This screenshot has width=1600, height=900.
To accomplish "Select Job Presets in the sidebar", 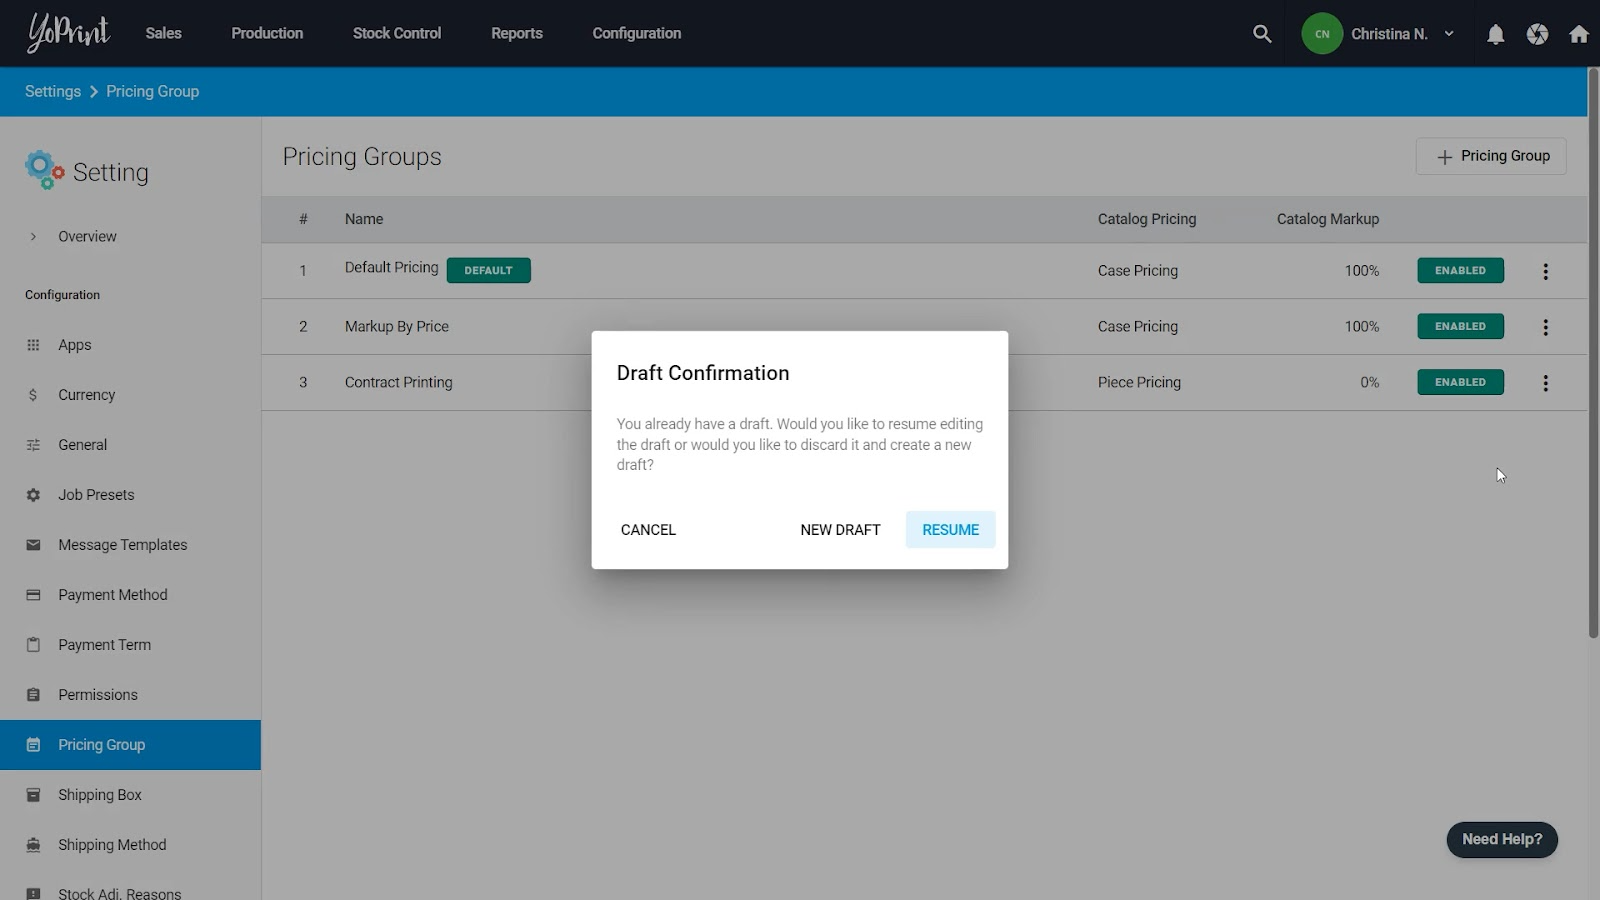I will coord(130,495).
